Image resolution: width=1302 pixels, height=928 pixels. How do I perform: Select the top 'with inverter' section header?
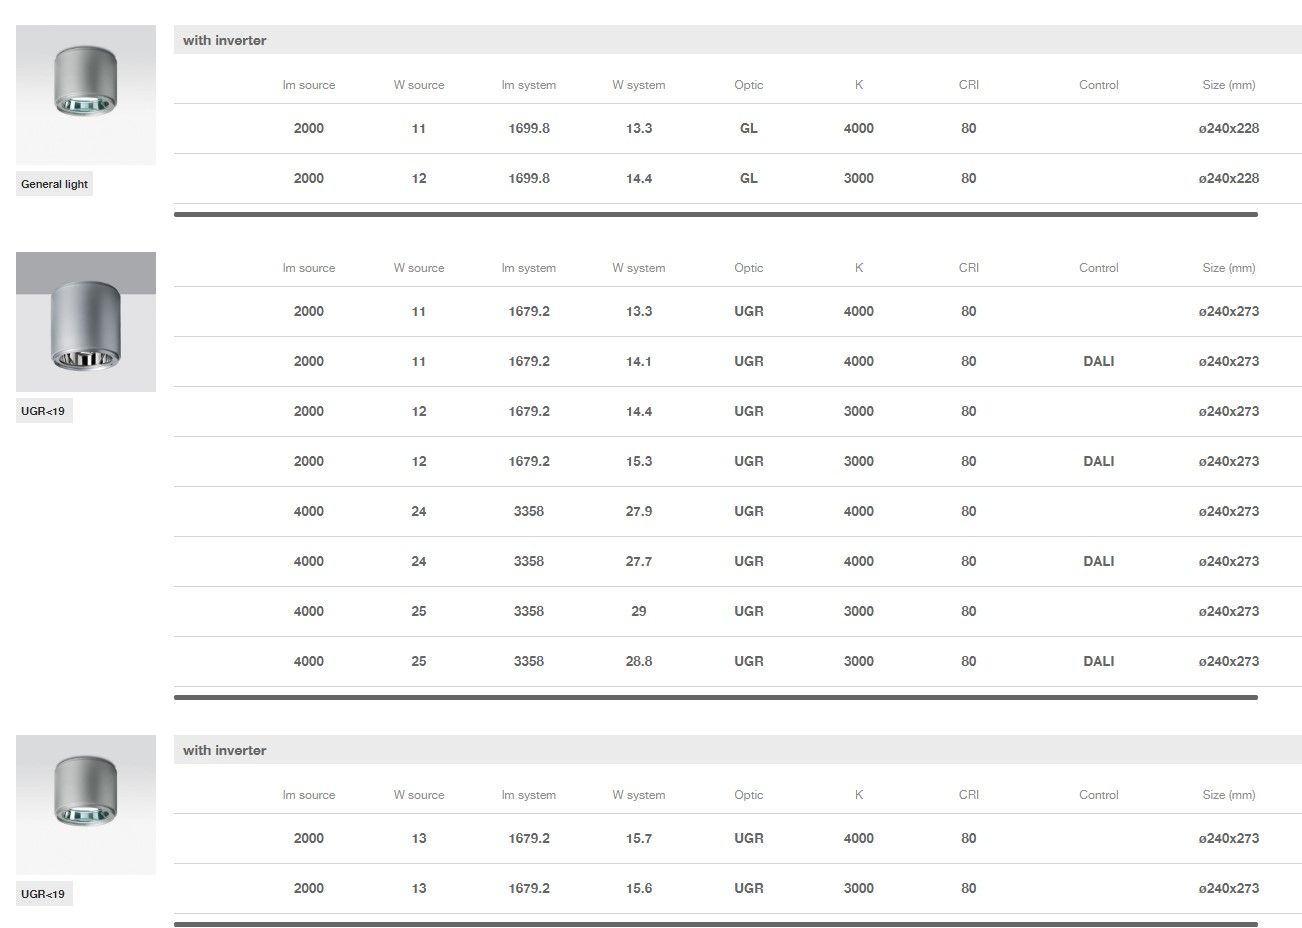225,40
